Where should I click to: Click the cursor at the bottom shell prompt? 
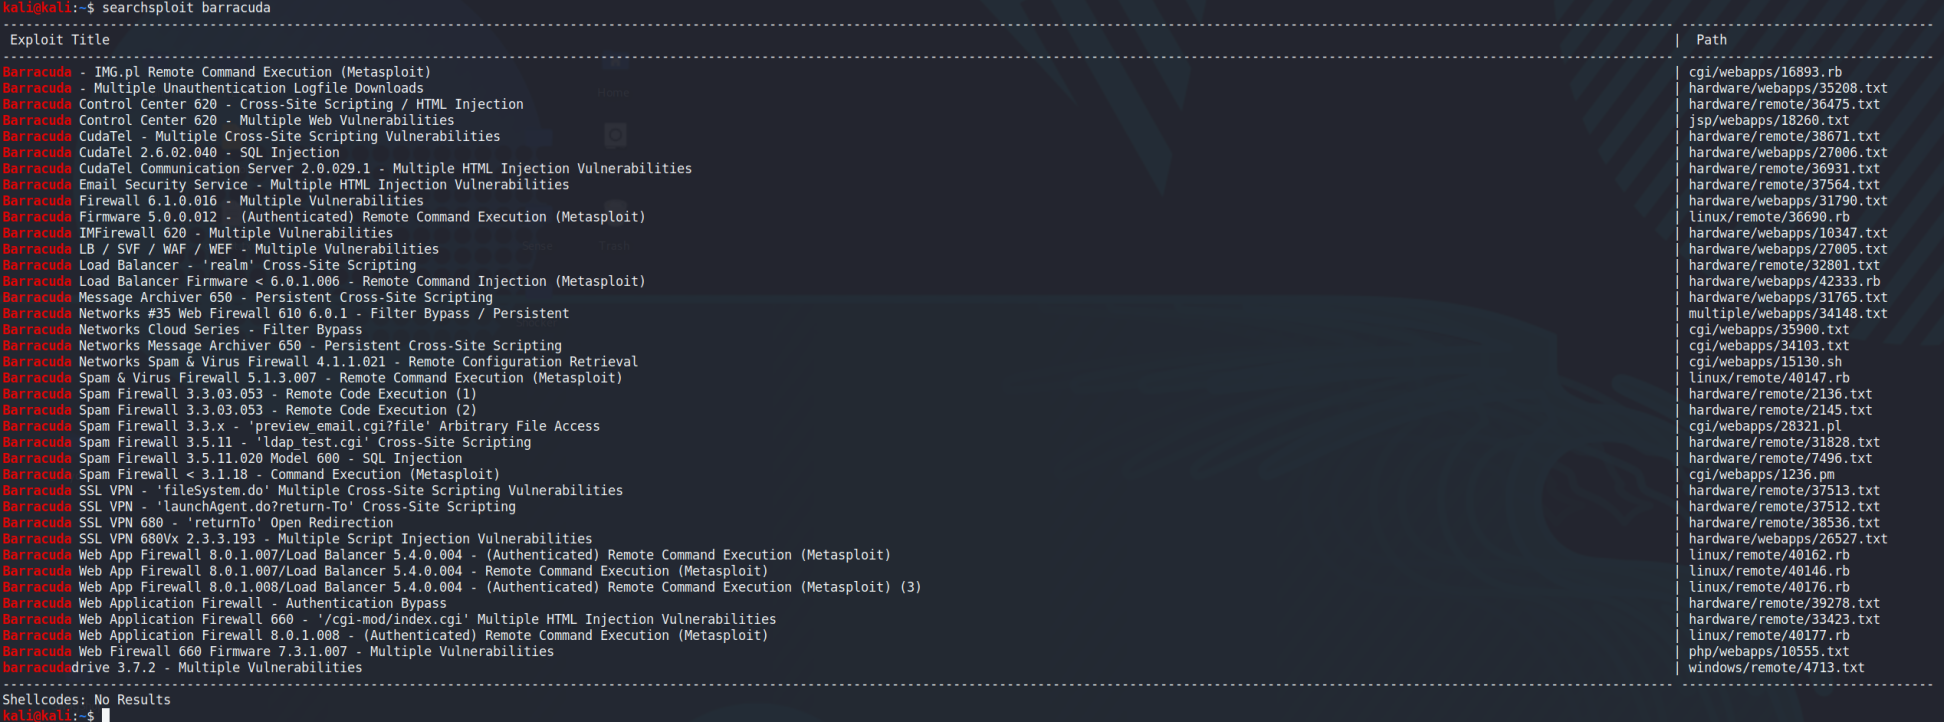[x=105, y=715]
